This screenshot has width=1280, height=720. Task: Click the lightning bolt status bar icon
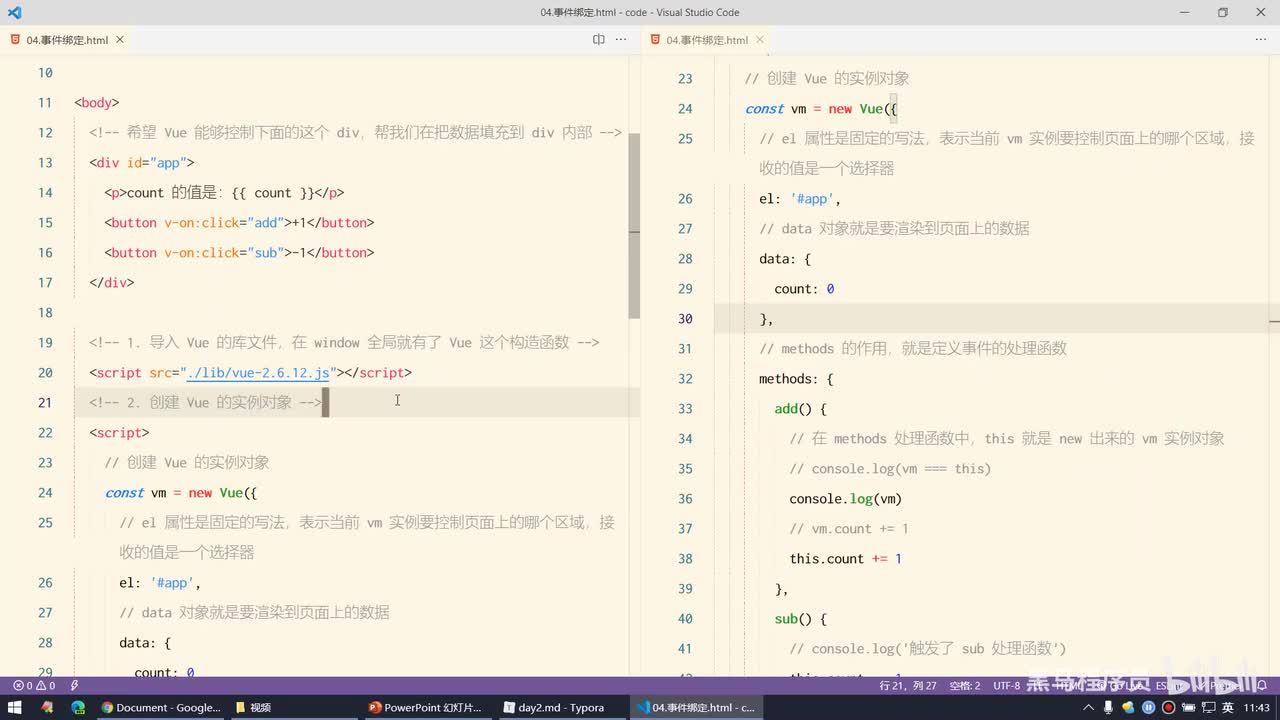(74, 686)
